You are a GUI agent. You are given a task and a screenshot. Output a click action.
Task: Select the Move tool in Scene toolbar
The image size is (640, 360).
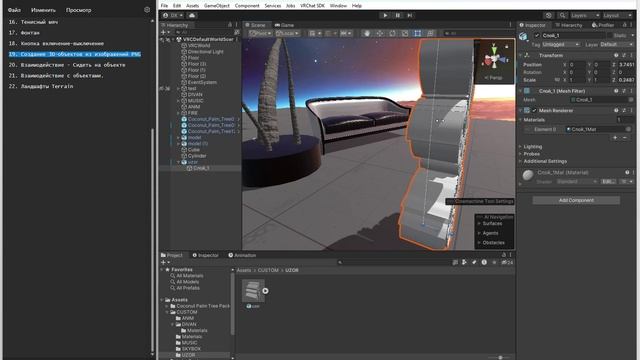point(380,33)
